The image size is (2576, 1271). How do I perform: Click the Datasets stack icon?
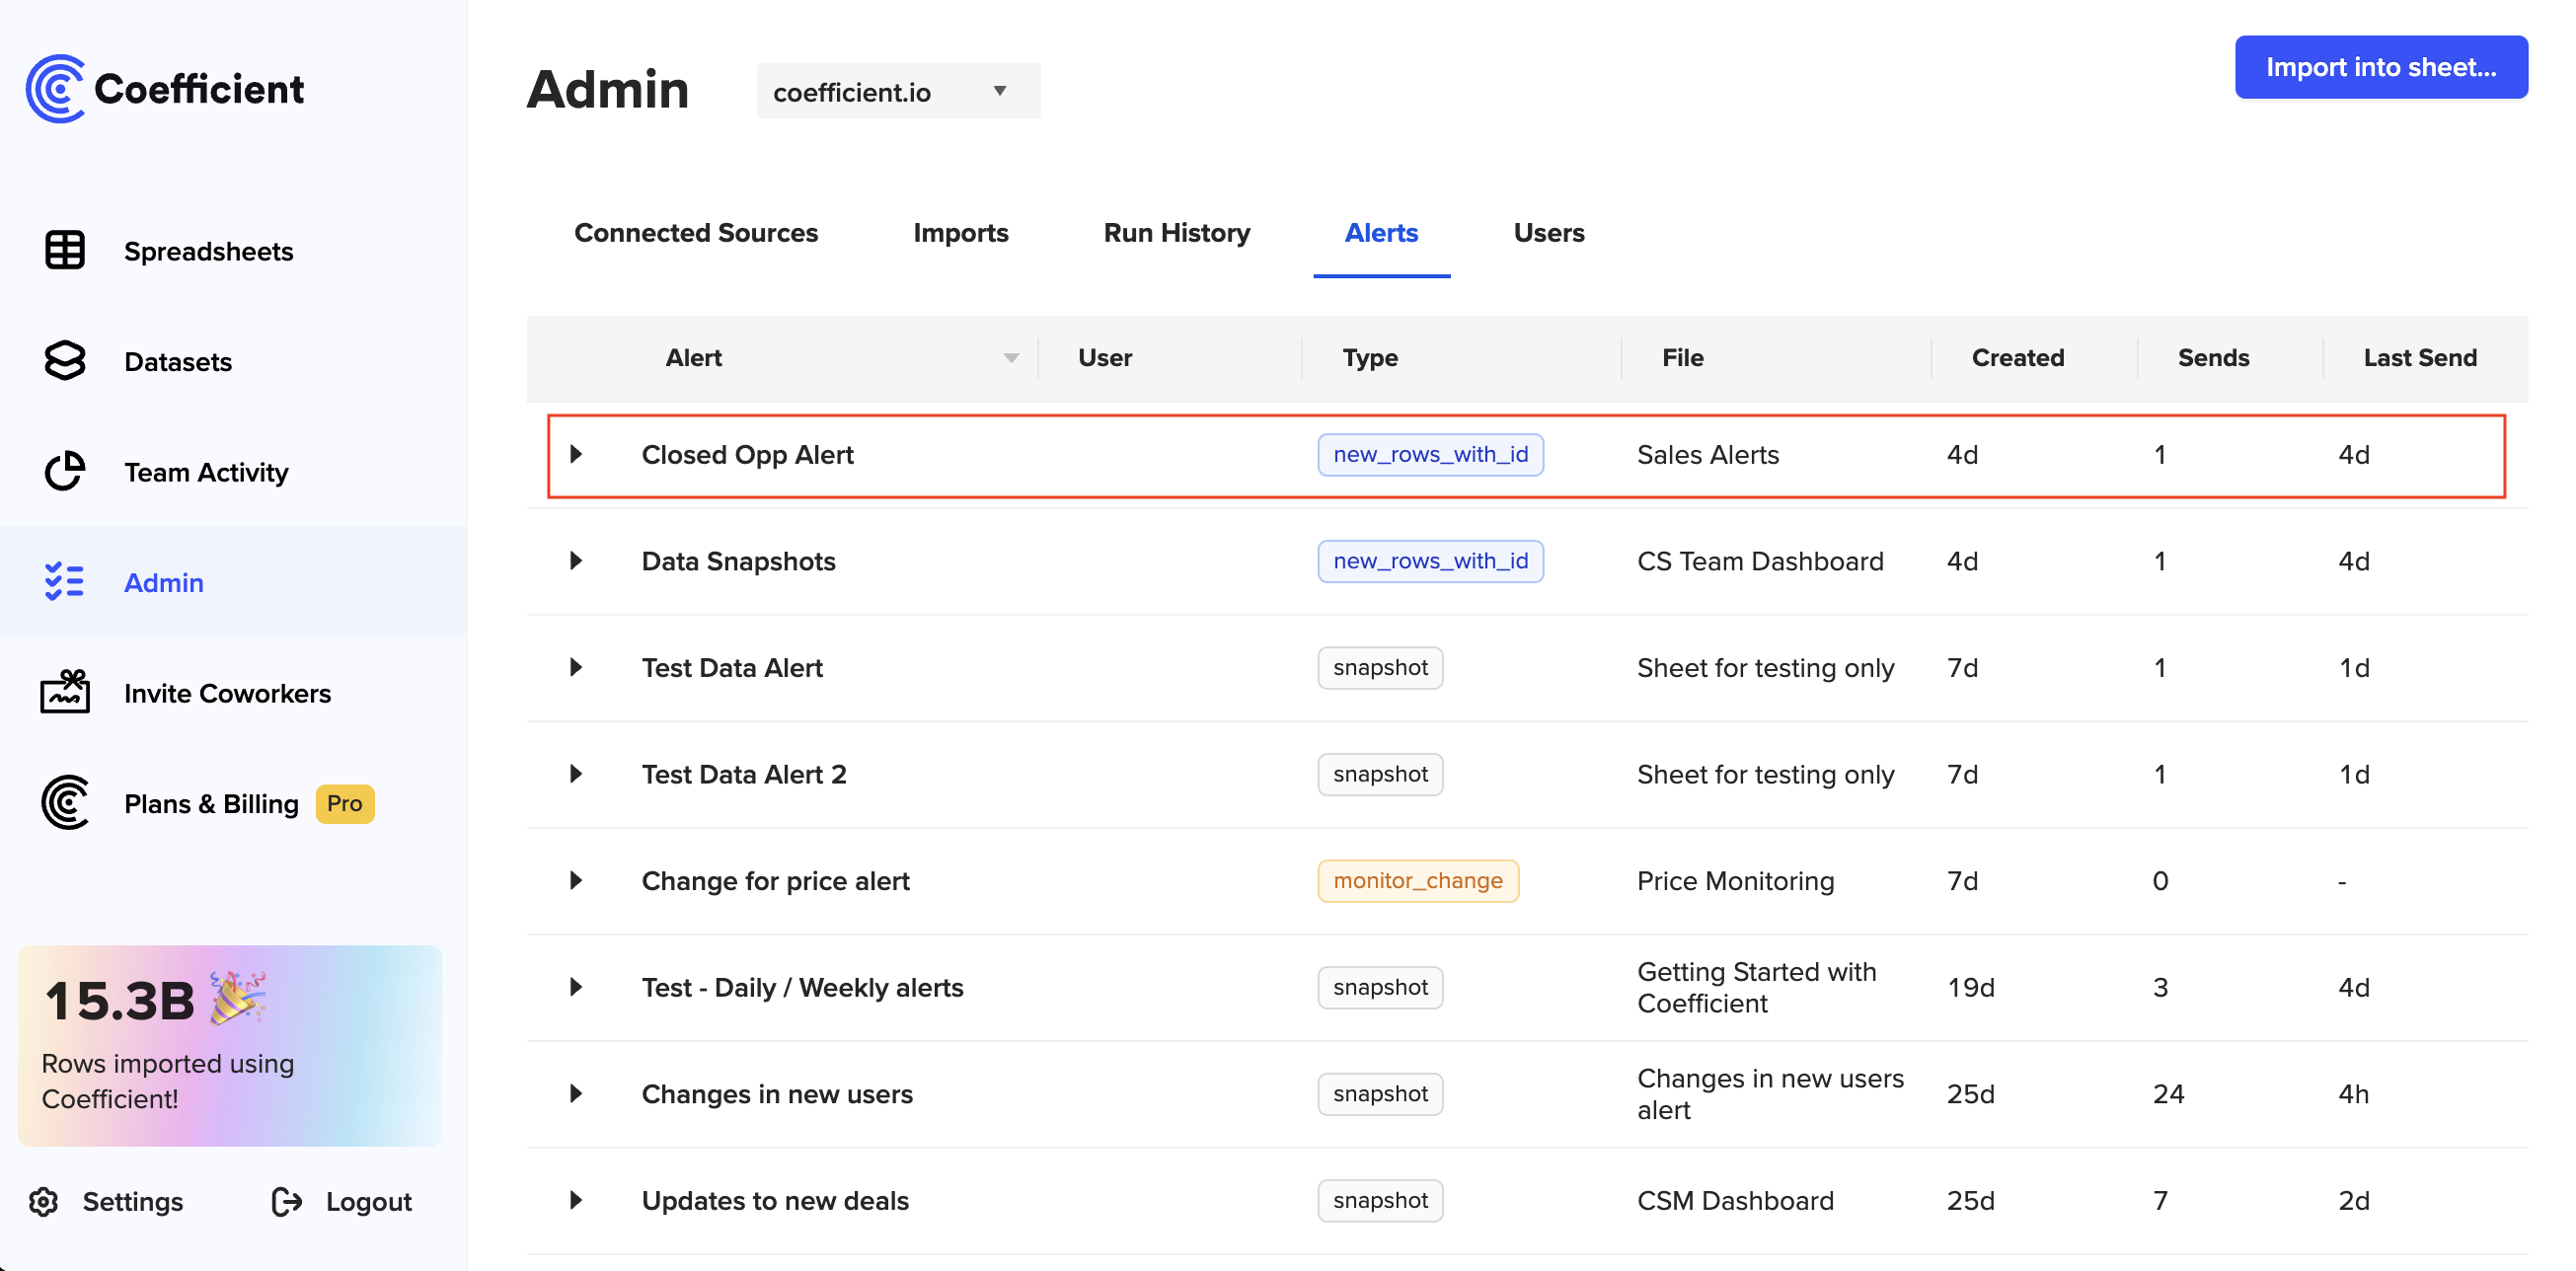click(x=65, y=361)
